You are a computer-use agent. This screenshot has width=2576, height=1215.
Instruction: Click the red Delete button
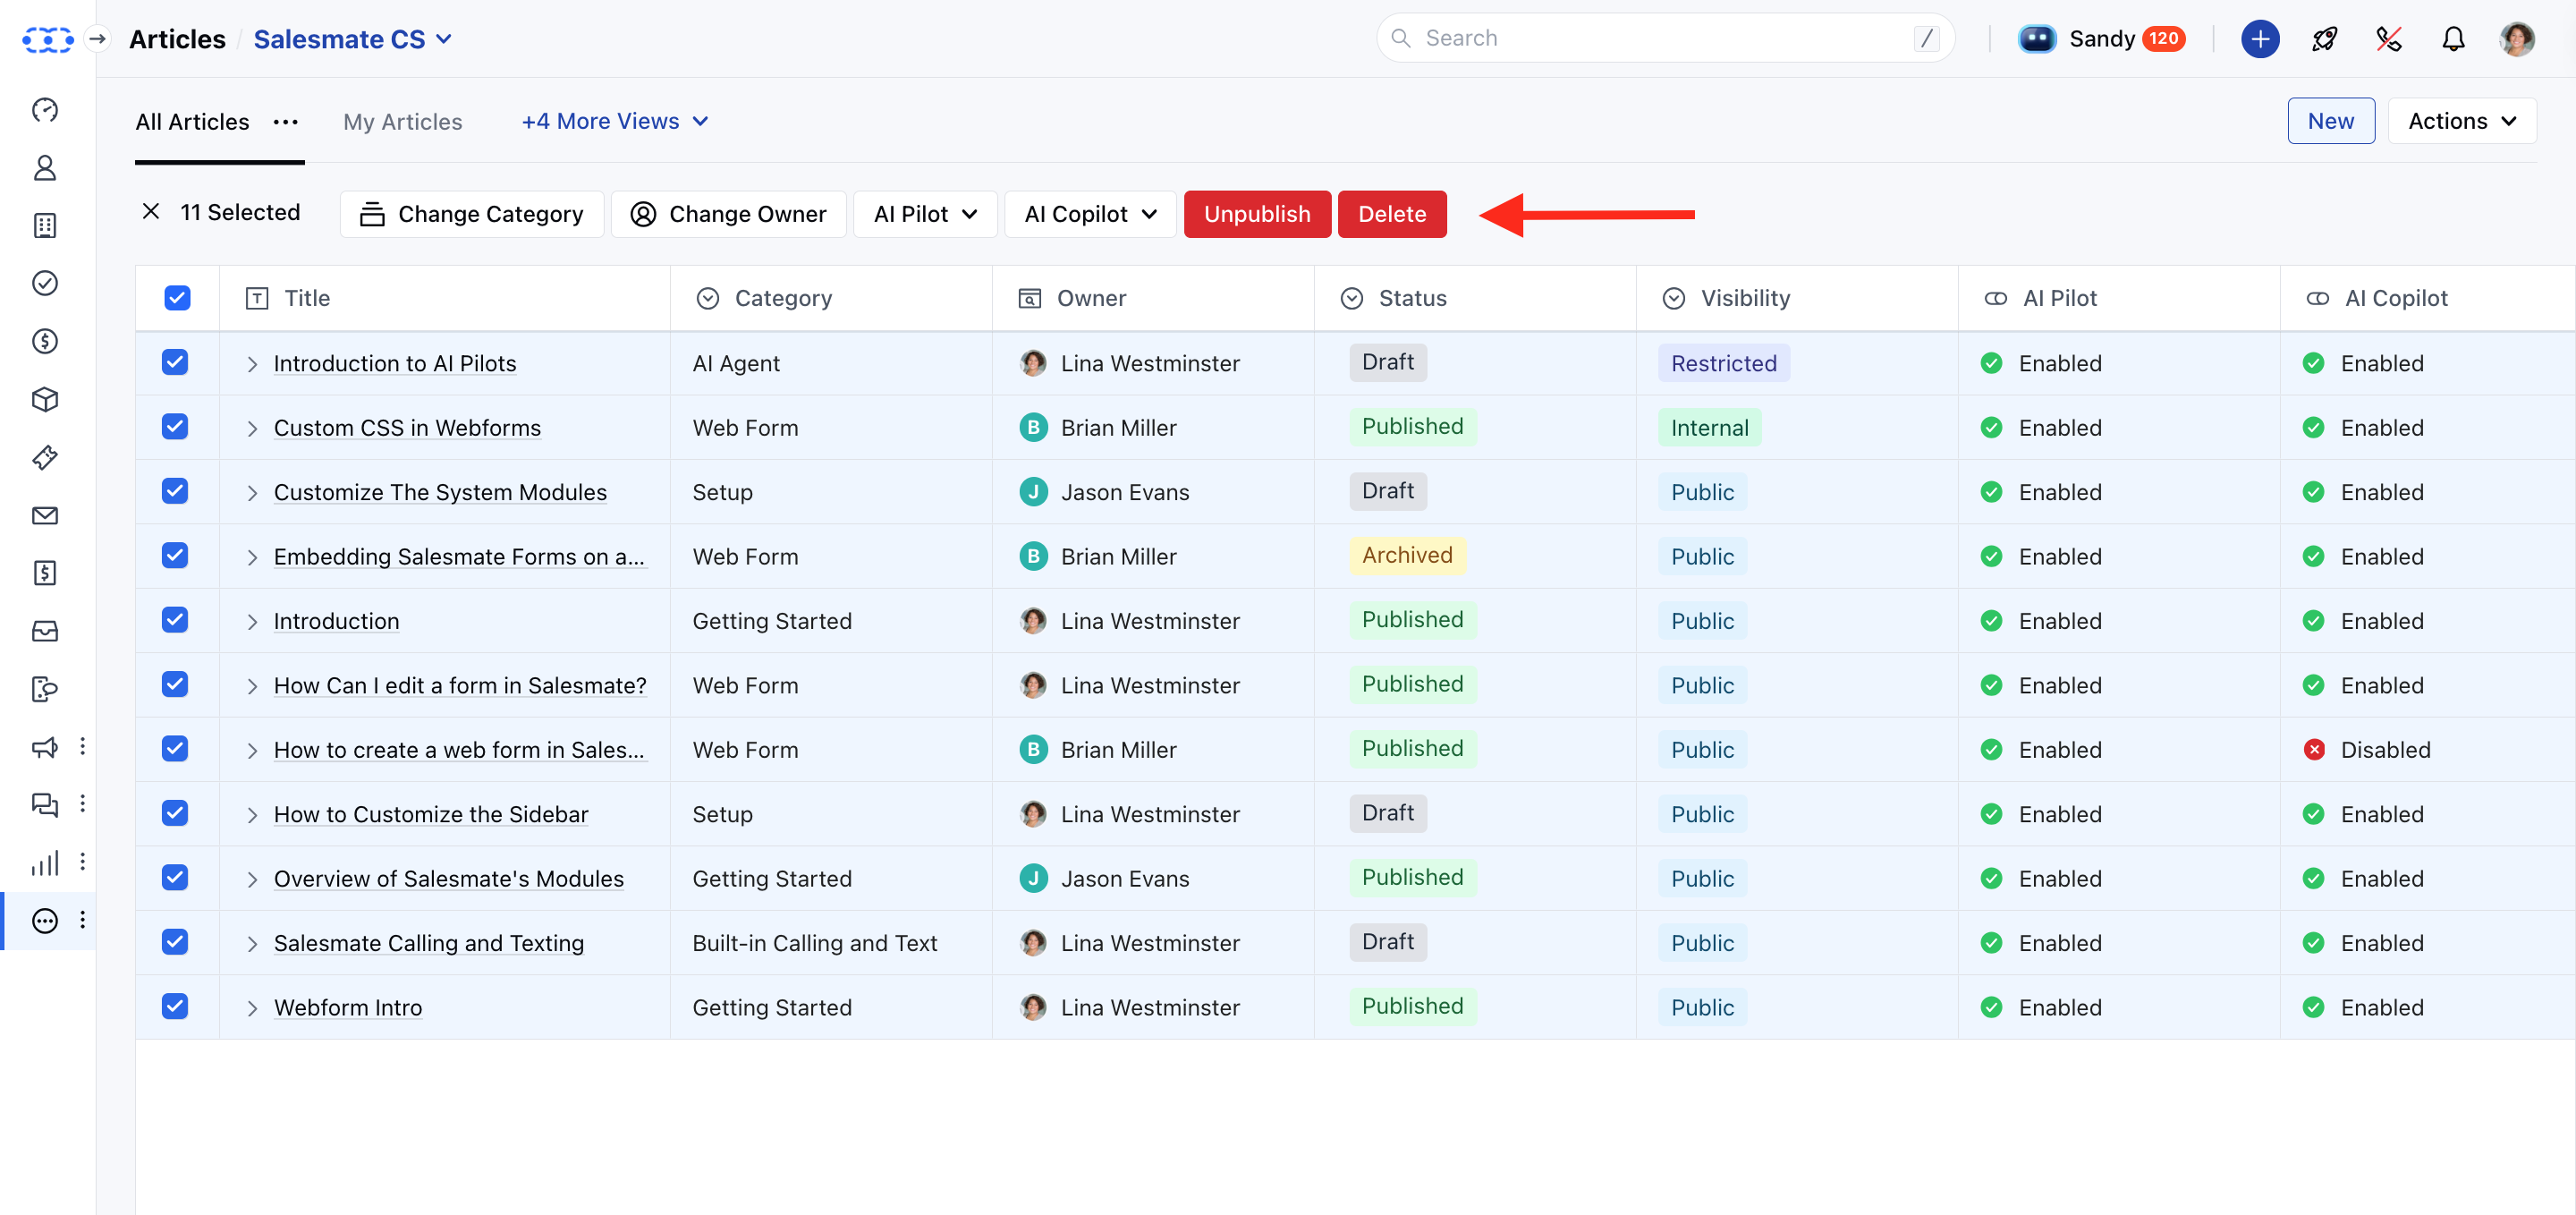(1392, 214)
